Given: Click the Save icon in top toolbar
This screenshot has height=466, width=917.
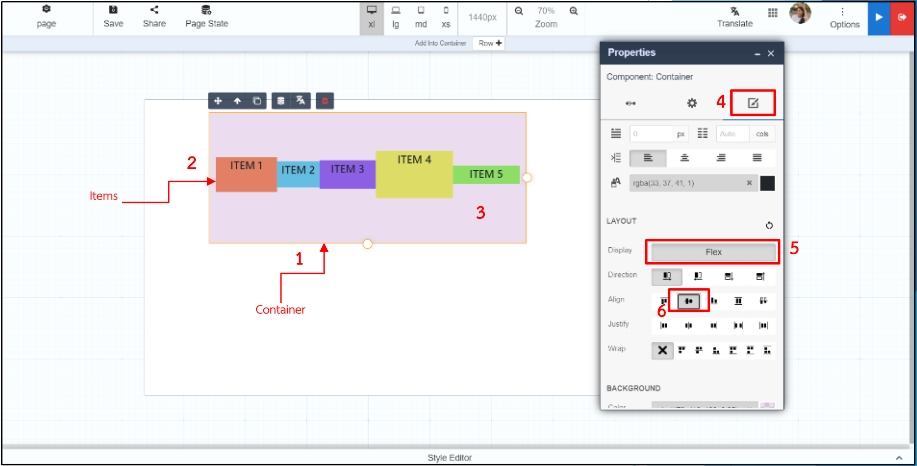Looking at the screenshot, I should point(113,10).
